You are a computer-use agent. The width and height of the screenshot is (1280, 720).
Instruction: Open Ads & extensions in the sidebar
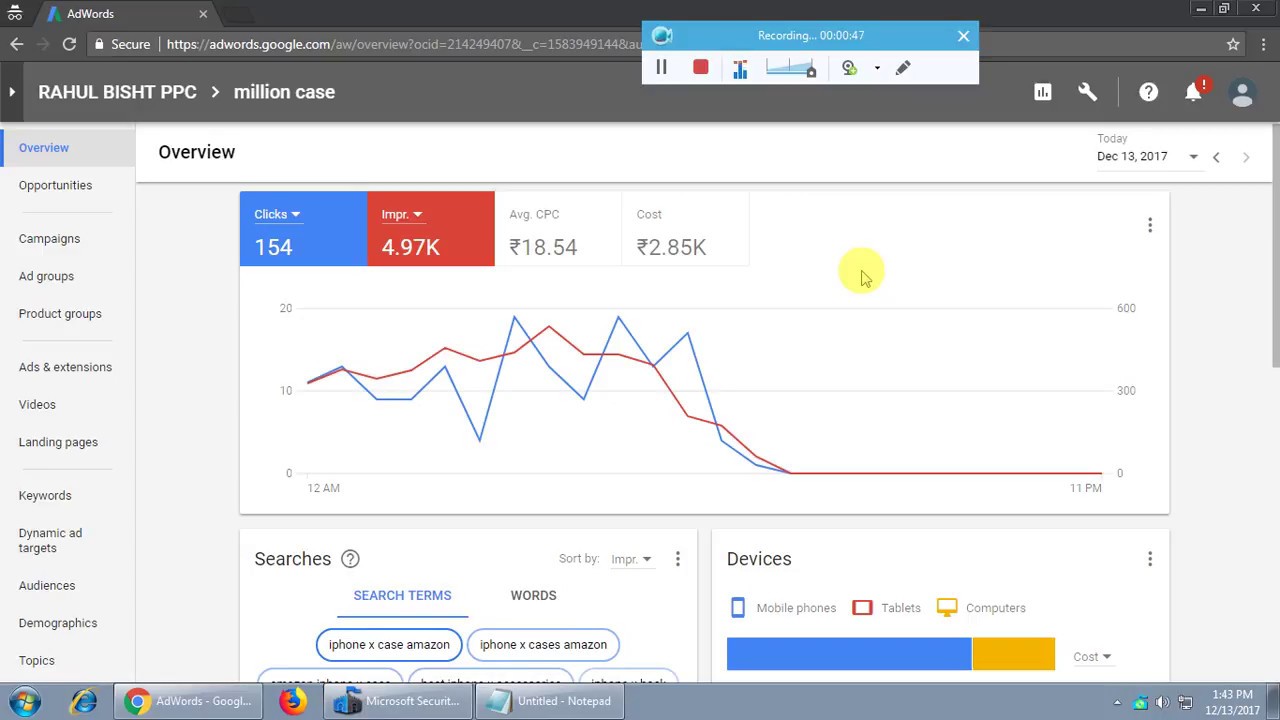67,367
